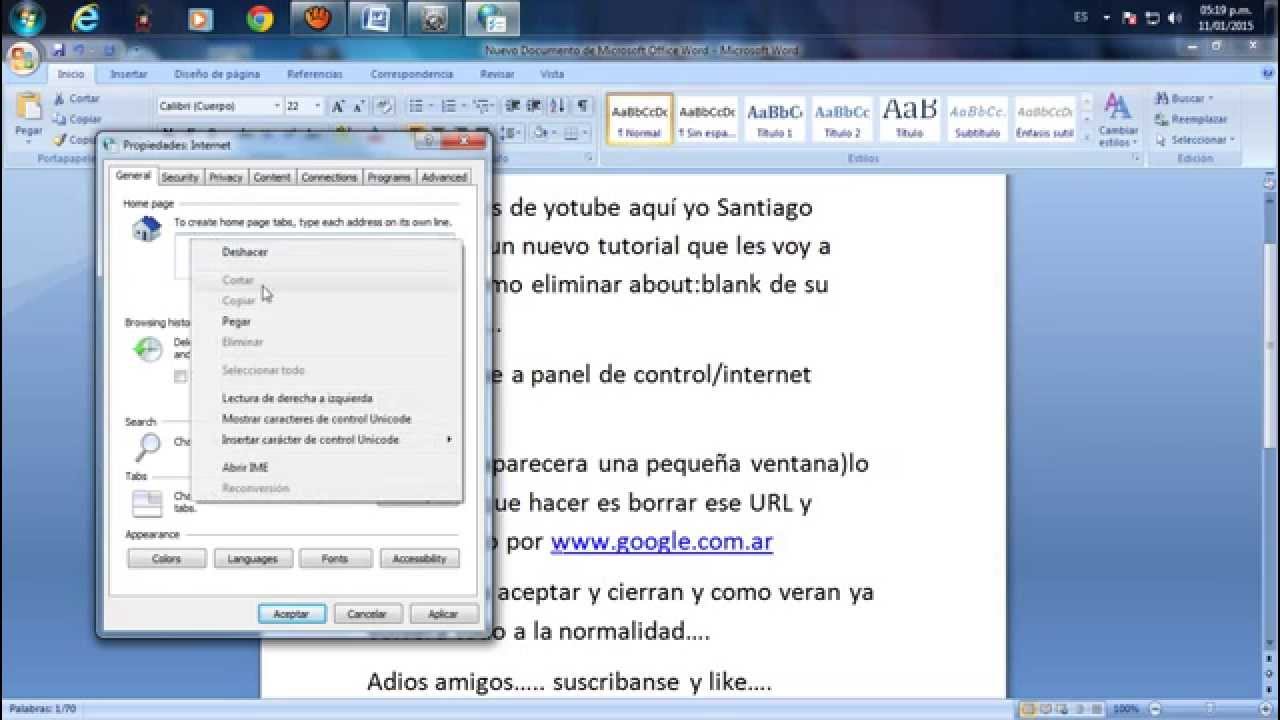Switch to the Insertar ribbon tab
This screenshot has height=720, width=1280.
click(129, 74)
